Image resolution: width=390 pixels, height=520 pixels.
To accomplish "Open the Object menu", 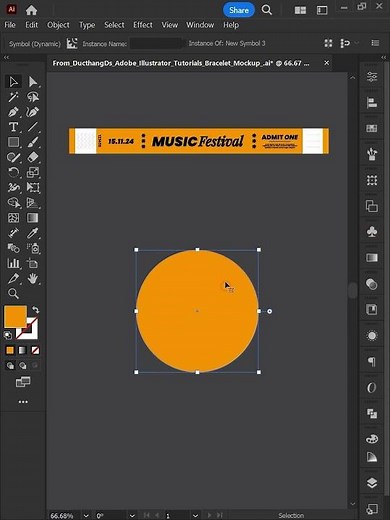I will click(58, 25).
